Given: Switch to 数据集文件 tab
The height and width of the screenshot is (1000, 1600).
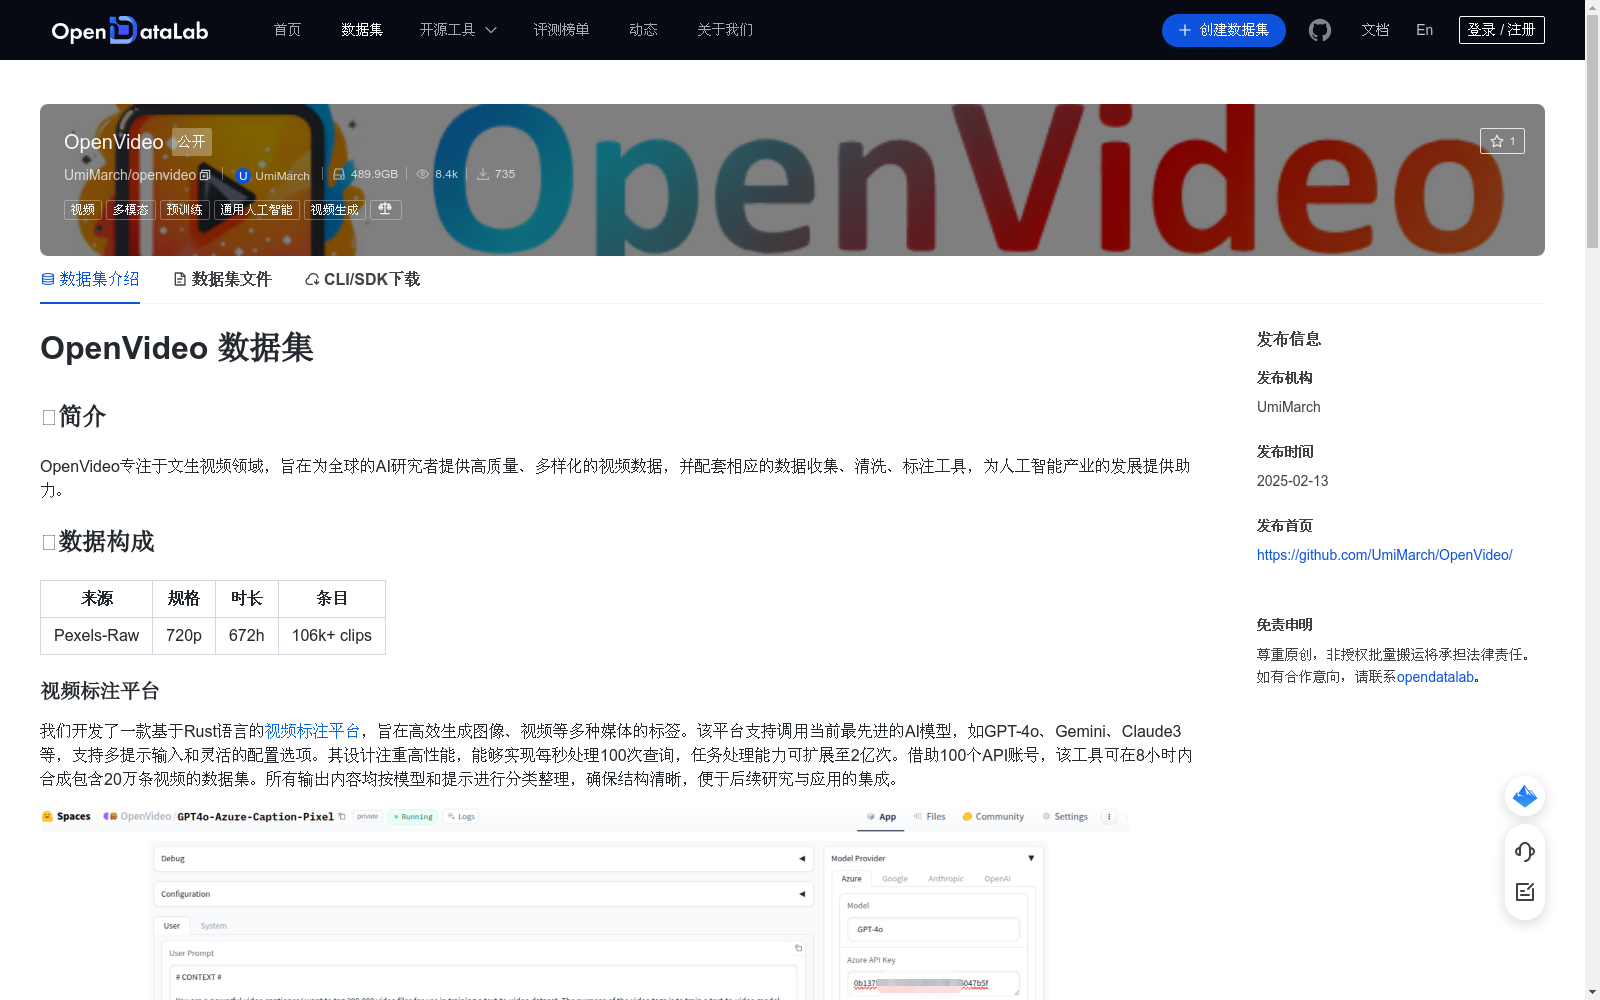Looking at the screenshot, I should 222,279.
